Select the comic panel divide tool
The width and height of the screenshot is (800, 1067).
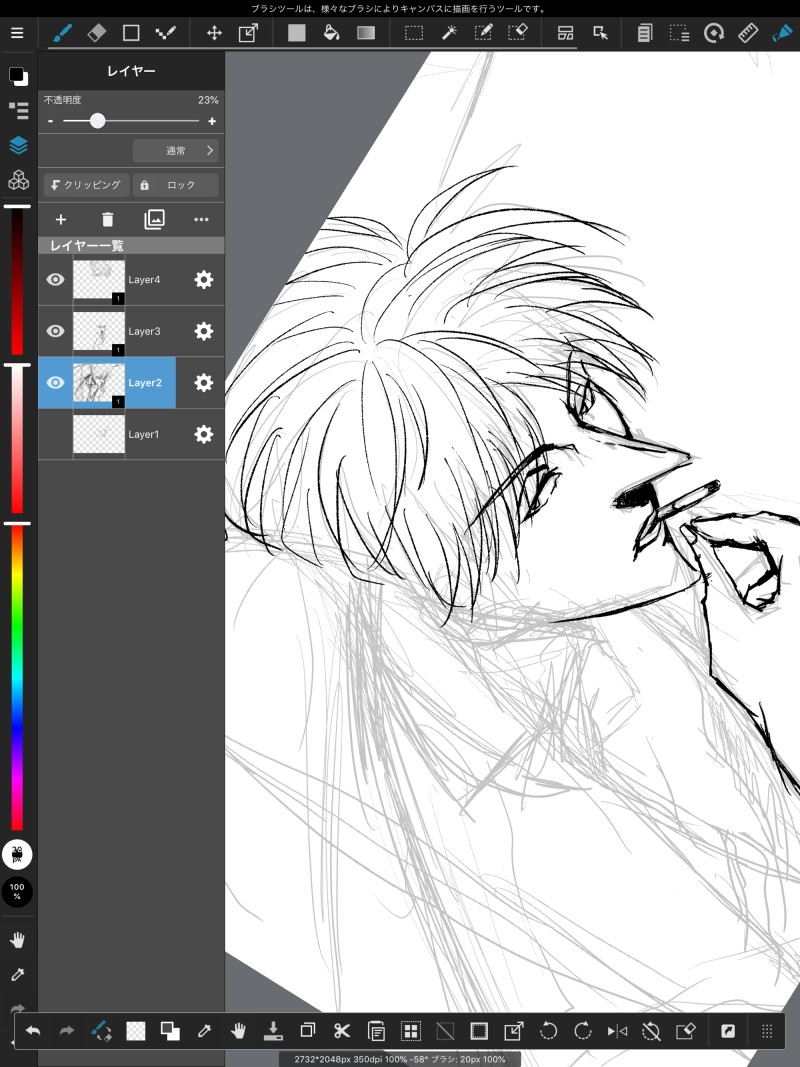pyautogui.click(x=565, y=33)
